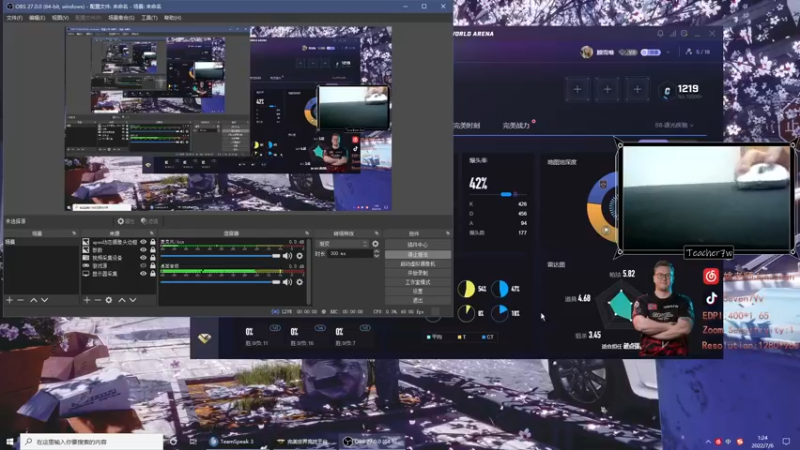This screenshot has width=800, height=450.
Task: Remove the selected source with the minus icon
Action: 97,300
